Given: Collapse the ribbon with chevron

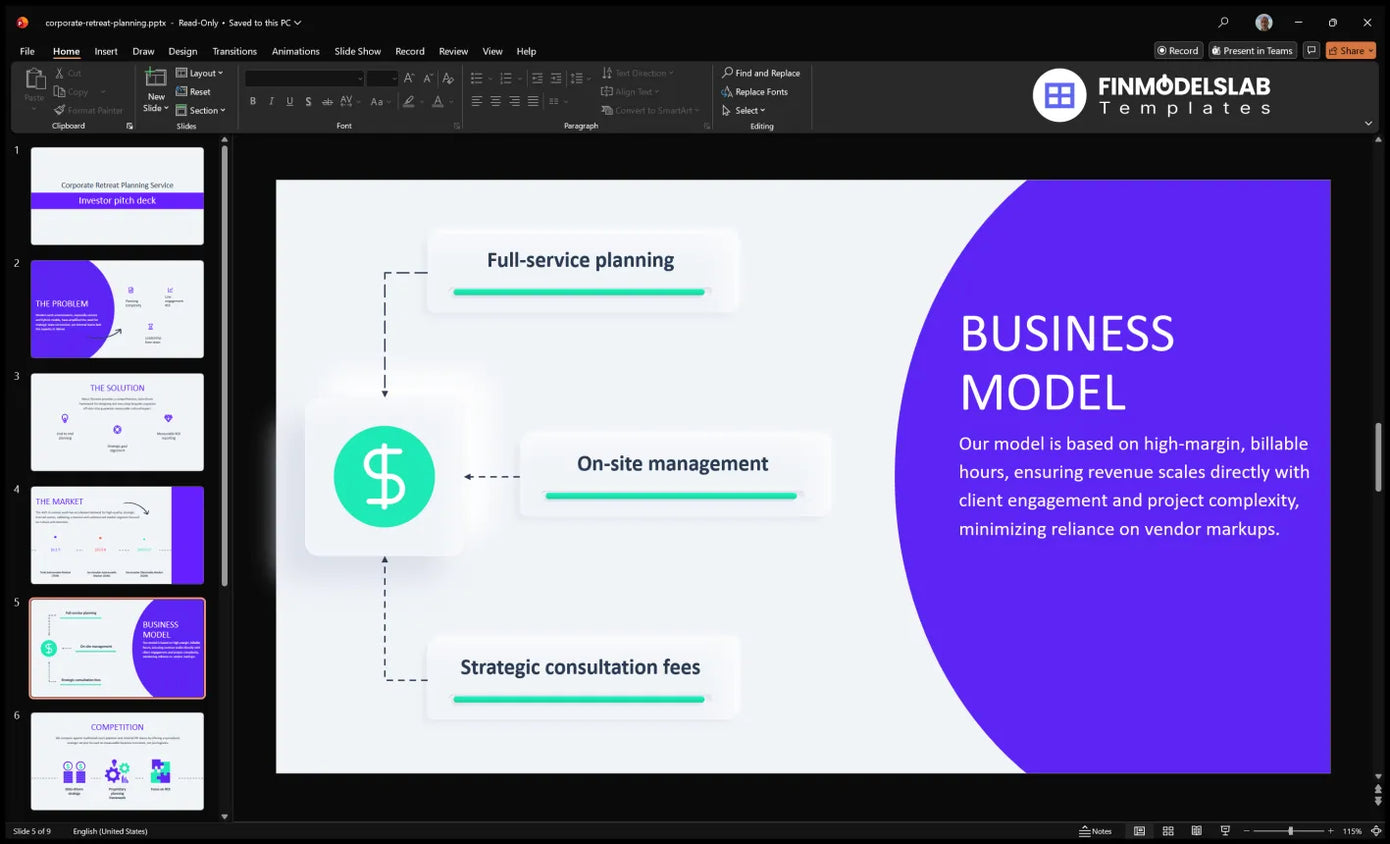Looking at the screenshot, I should [x=1368, y=123].
